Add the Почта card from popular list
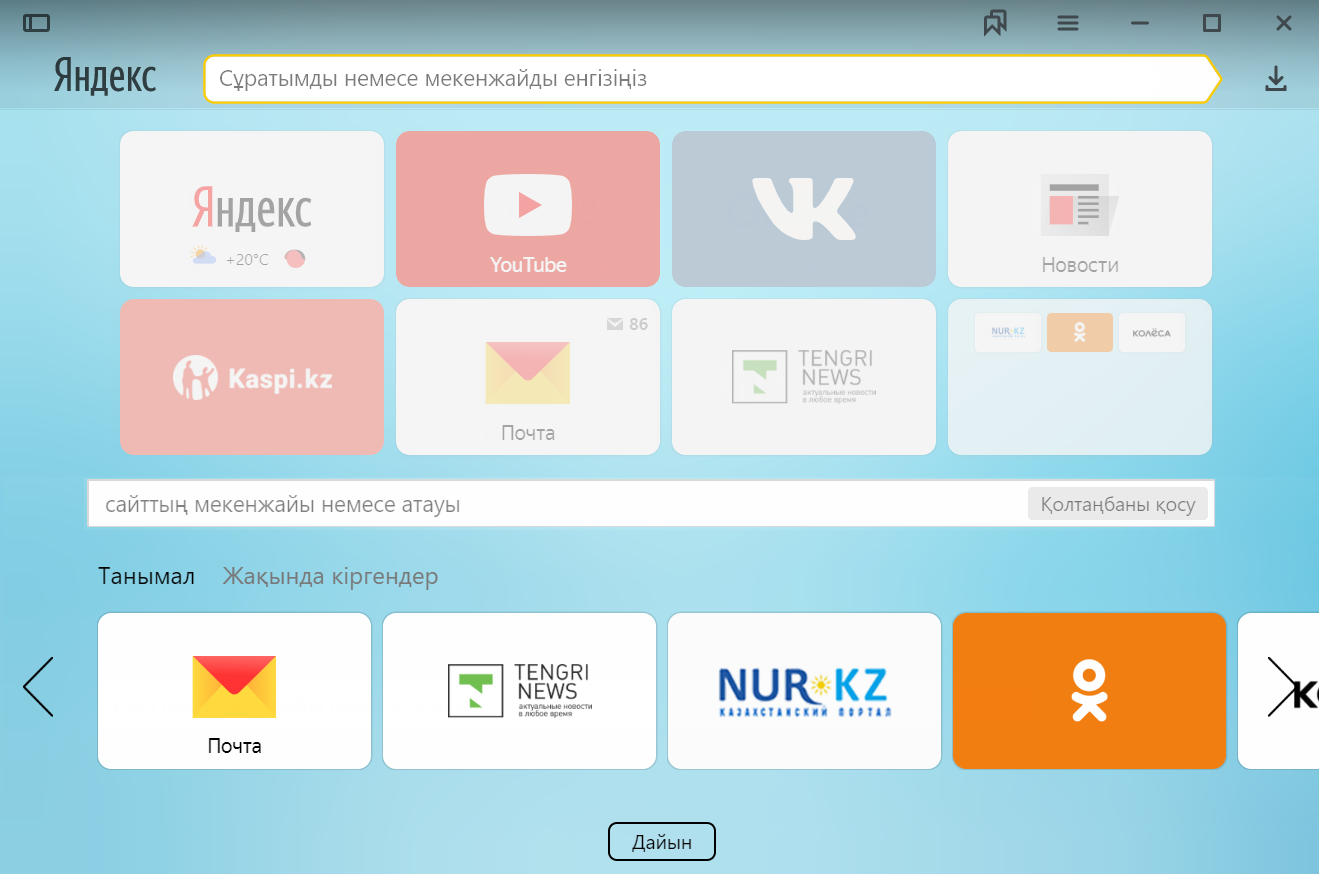The height and width of the screenshot is (874, 1319). (234, 691)
